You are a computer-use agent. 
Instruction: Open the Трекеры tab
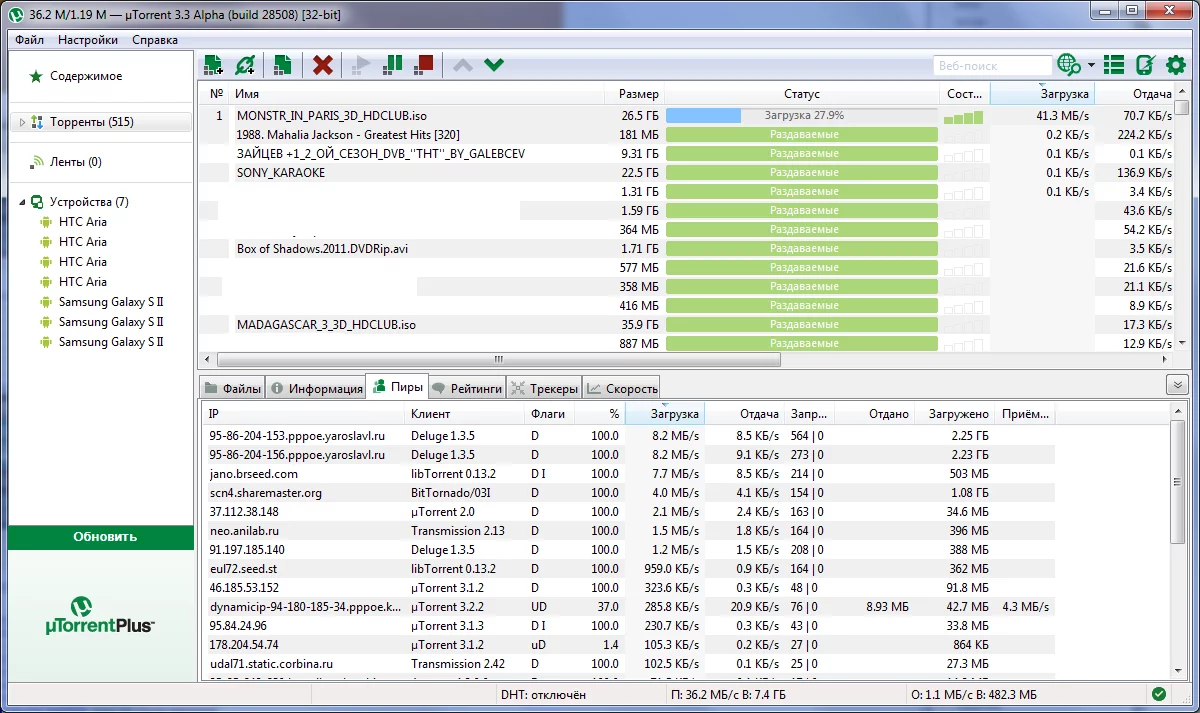[544, 388]
